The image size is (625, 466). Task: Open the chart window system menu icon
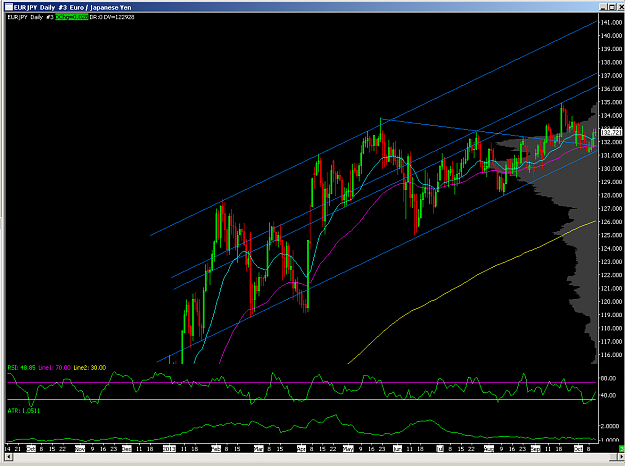pos(9,7)
